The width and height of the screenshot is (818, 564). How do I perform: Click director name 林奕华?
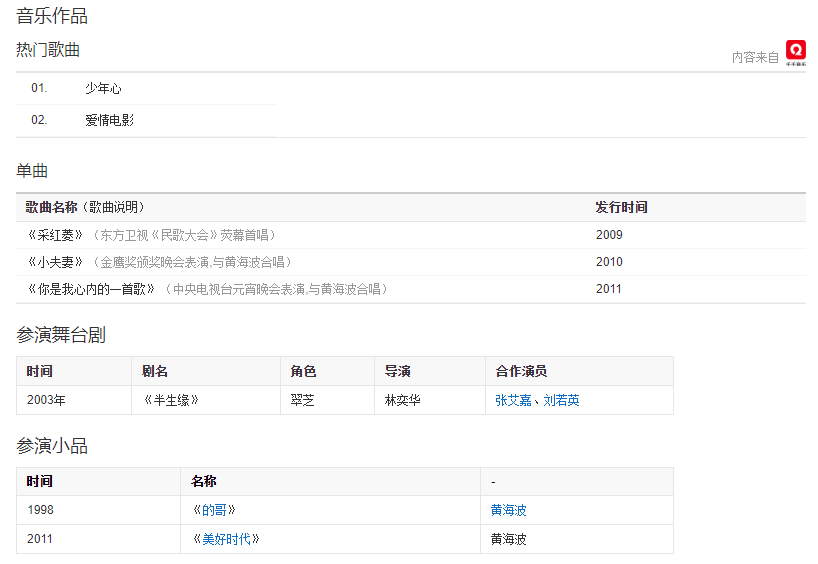click(404, 400)
